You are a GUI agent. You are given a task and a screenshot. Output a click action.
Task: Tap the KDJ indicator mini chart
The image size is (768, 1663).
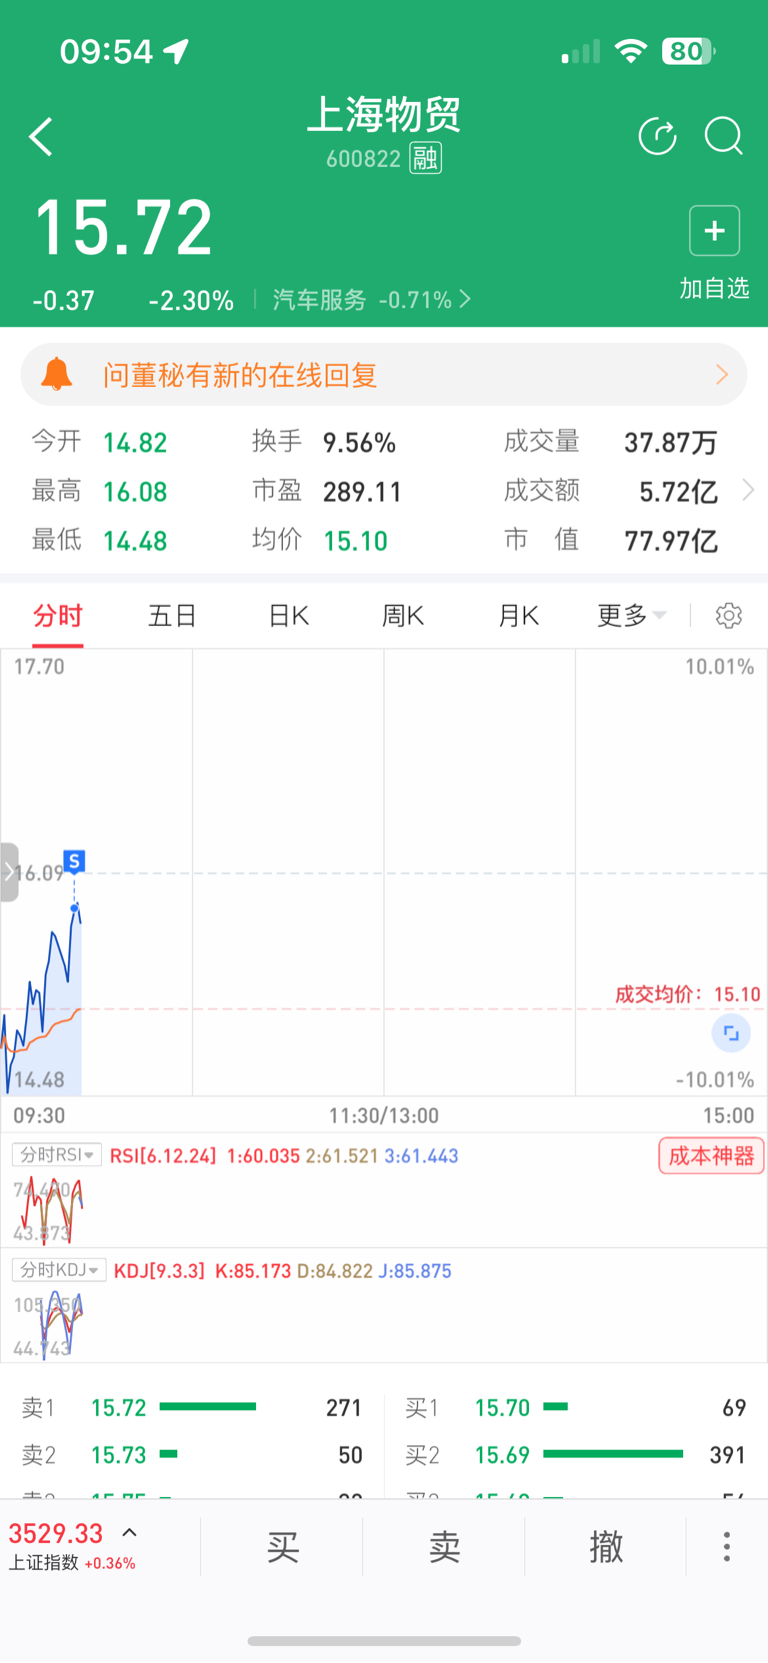pyautogui.click(x=60, y=1323)
